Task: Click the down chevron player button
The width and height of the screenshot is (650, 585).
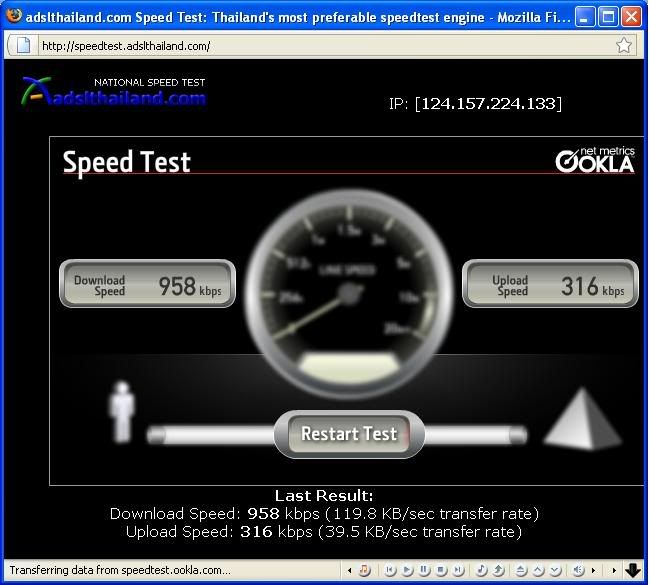Action: 555,570
